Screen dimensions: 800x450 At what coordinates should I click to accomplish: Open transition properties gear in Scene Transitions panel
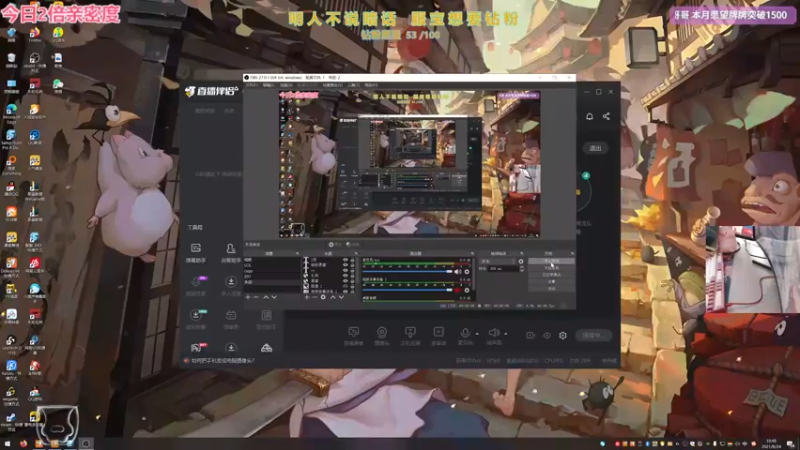(521, 261)
